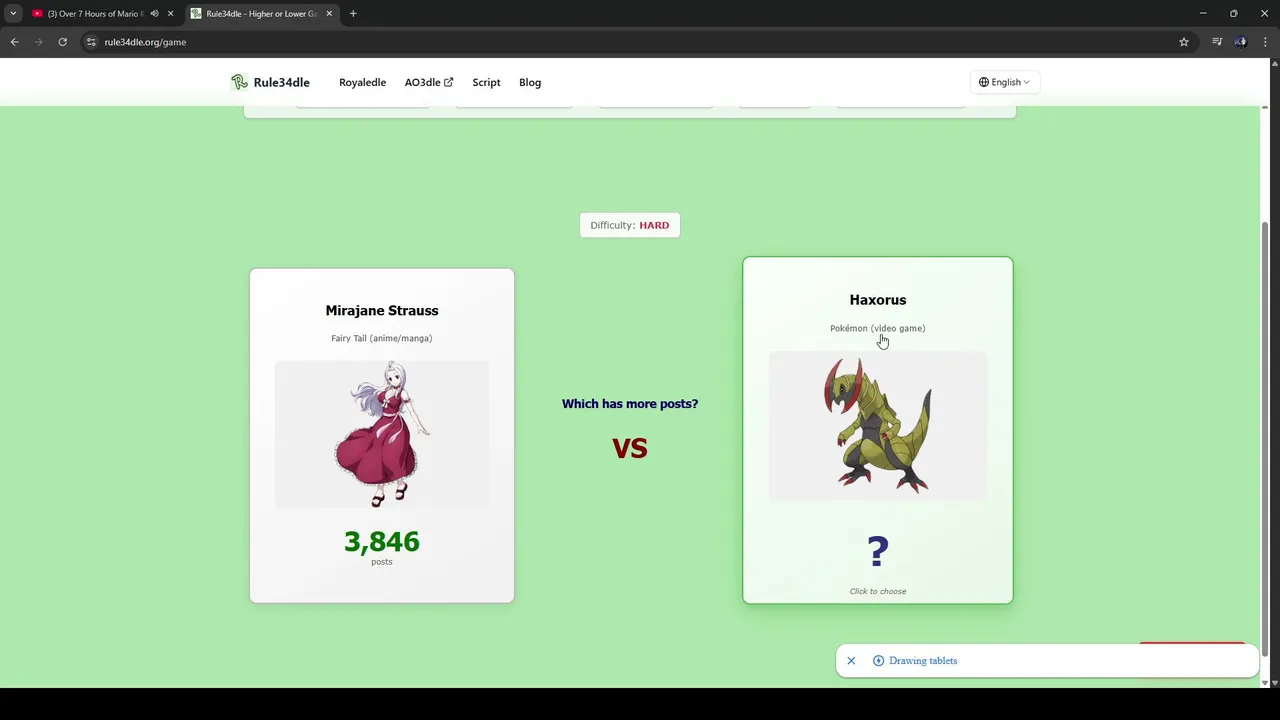This screenshot has width=1280, height=720.
Task: Click the YouTube favicon on first tab
Action: (37, 13)
